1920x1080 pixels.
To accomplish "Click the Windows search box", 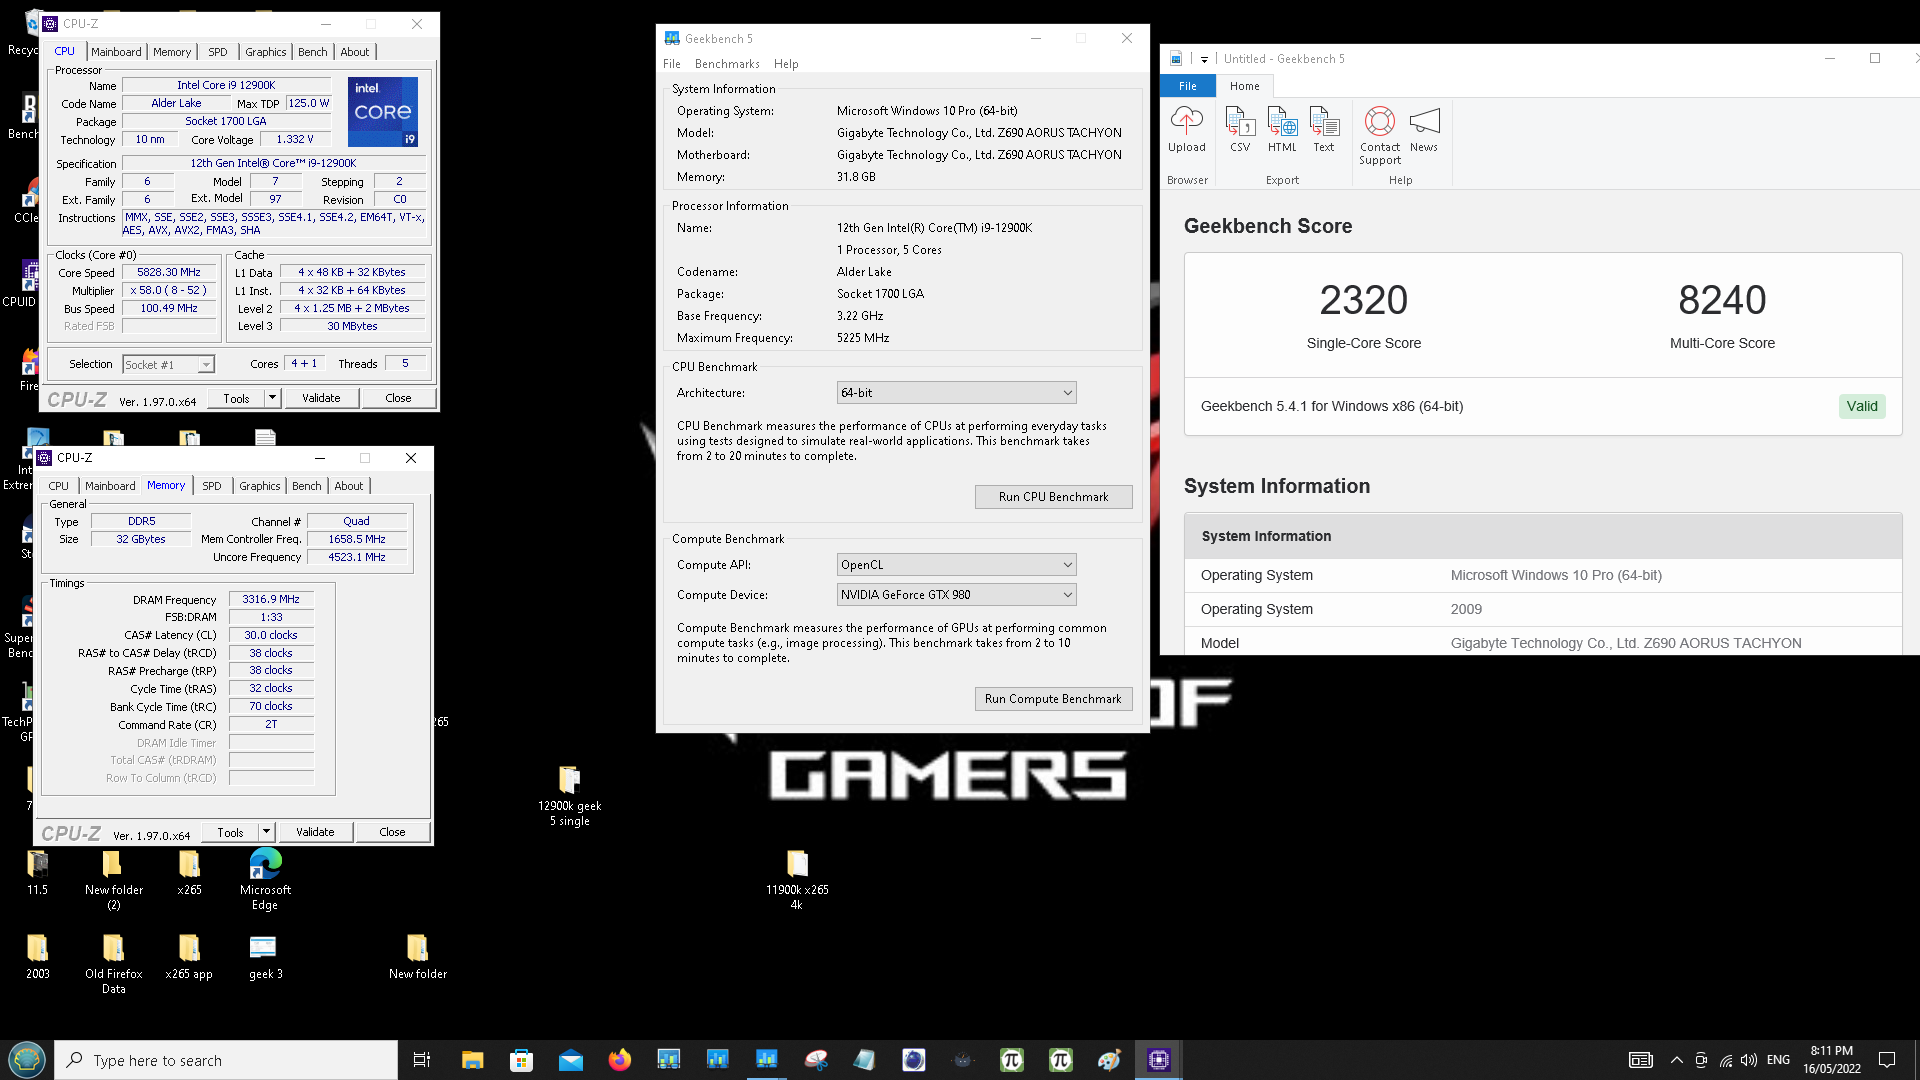I will (226, 1060).
